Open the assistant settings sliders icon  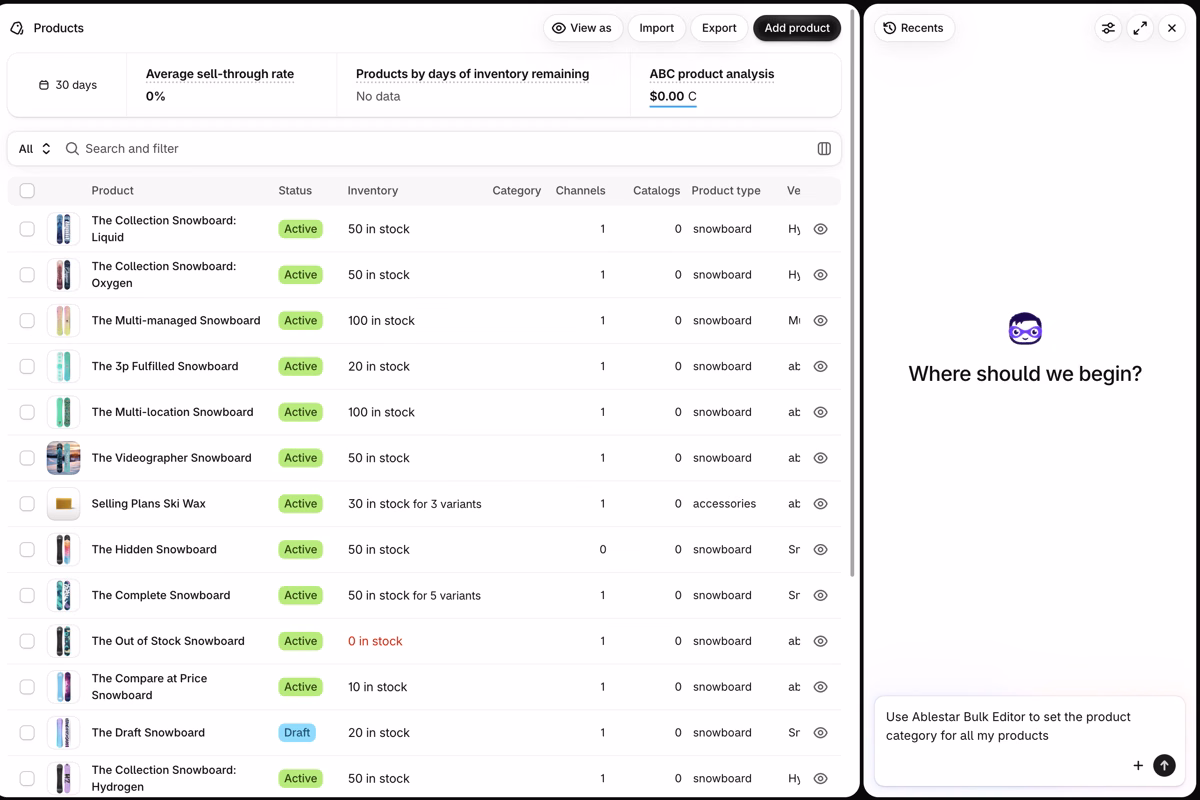click(x=1108, y=28)
